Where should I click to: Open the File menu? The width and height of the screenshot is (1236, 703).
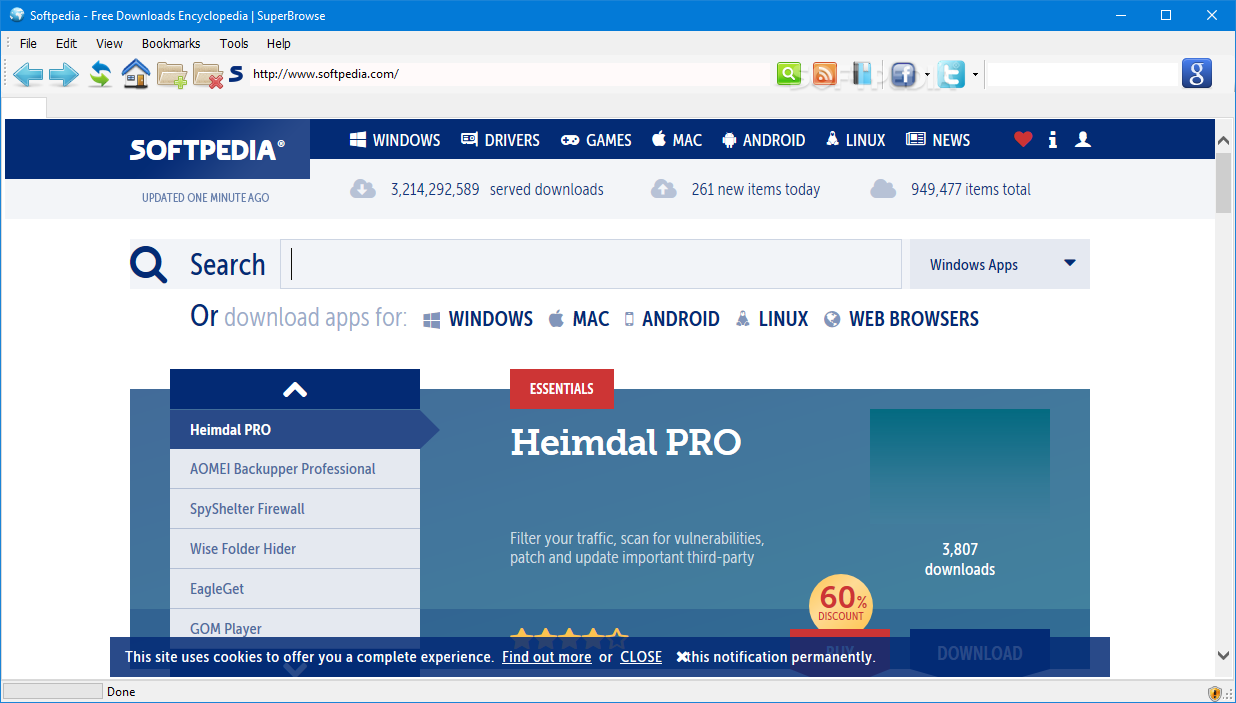pyautogui.click(x=28, y=43)
